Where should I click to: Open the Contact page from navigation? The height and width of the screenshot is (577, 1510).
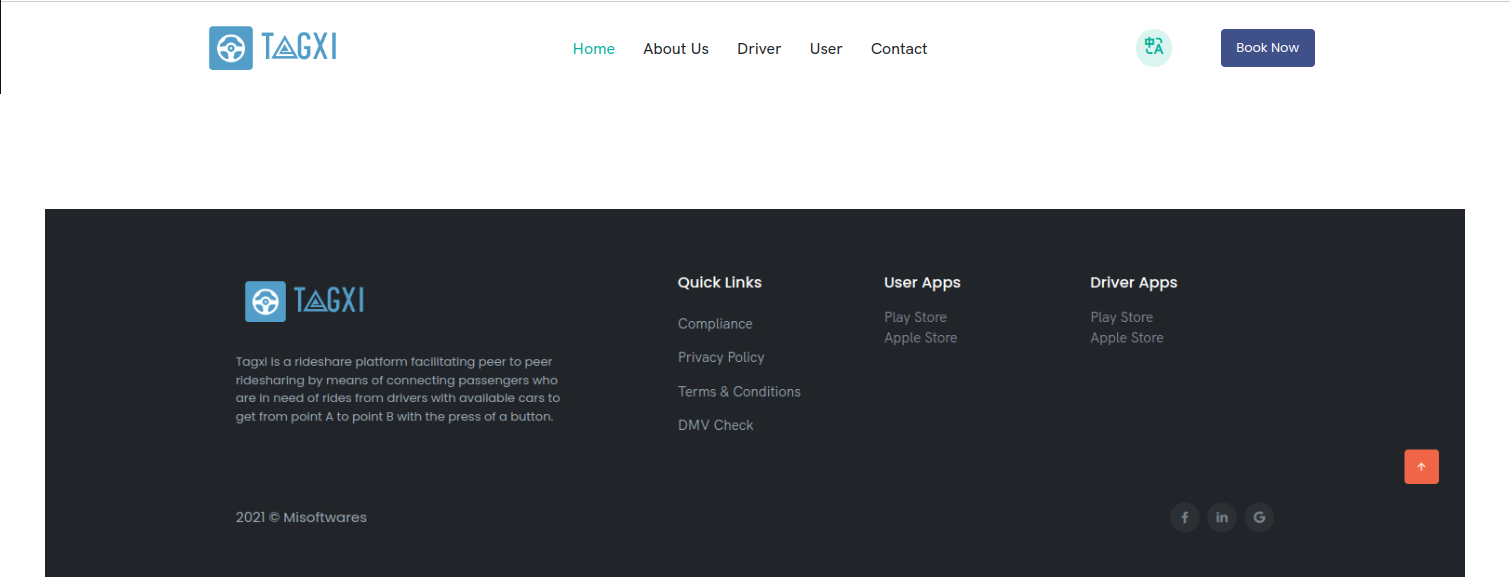(x=899, y=49)
